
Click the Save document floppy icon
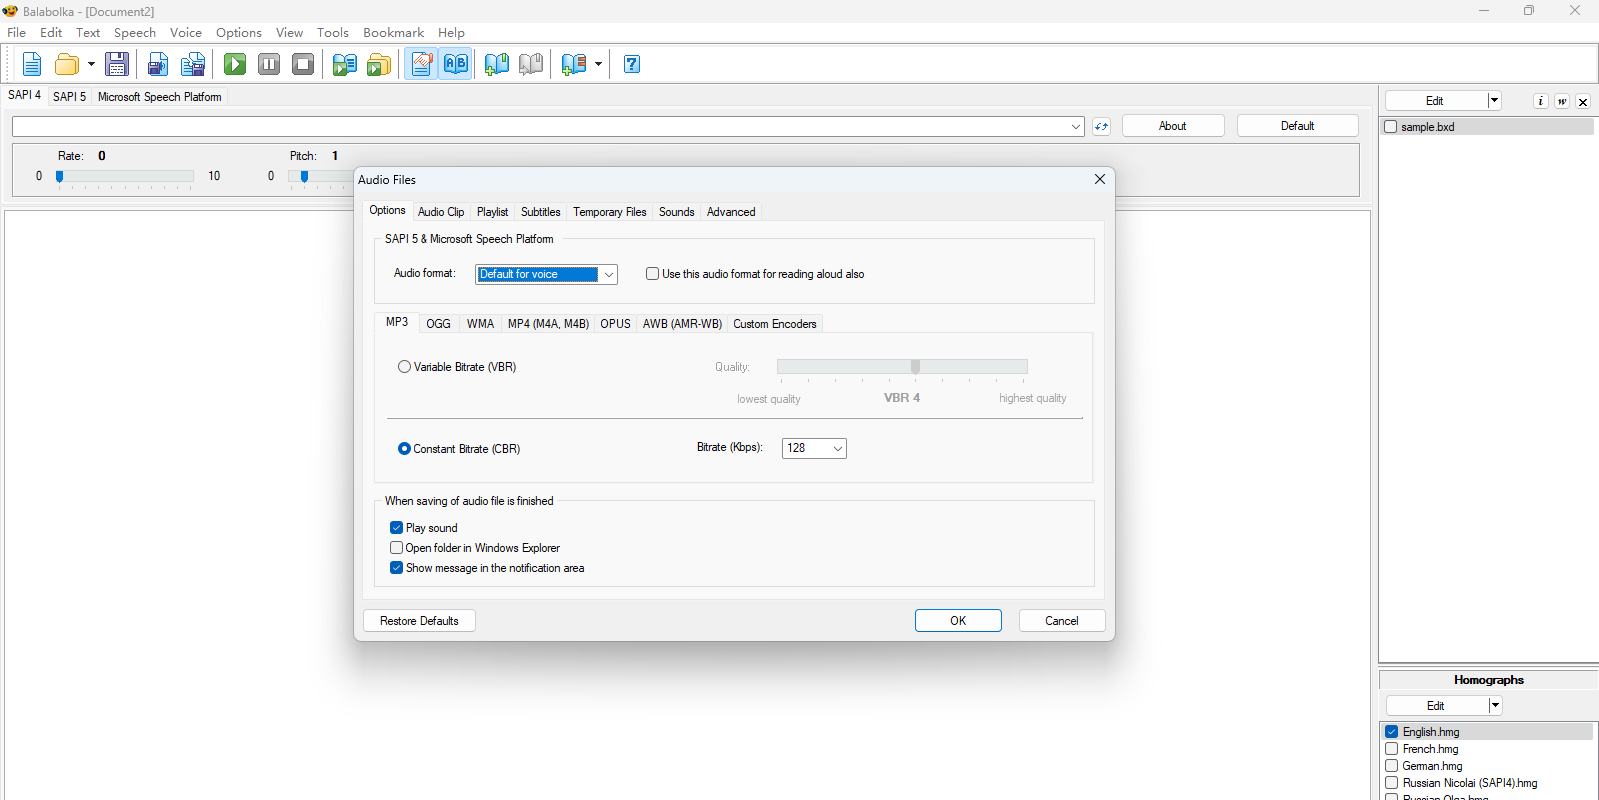(x=117, y=65)
